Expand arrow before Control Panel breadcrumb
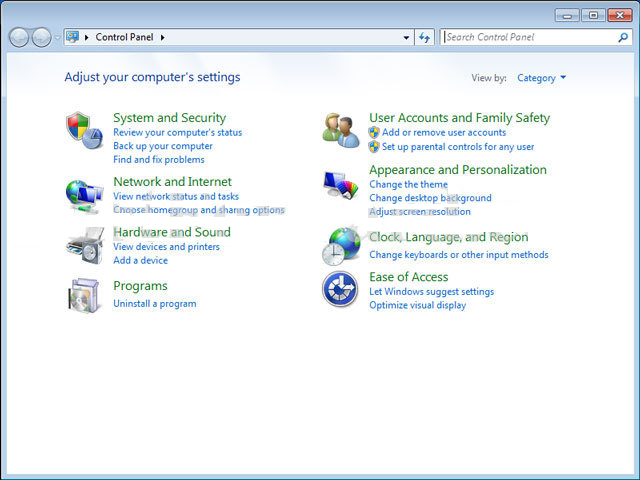640x480 pixels. pos(87,38)
